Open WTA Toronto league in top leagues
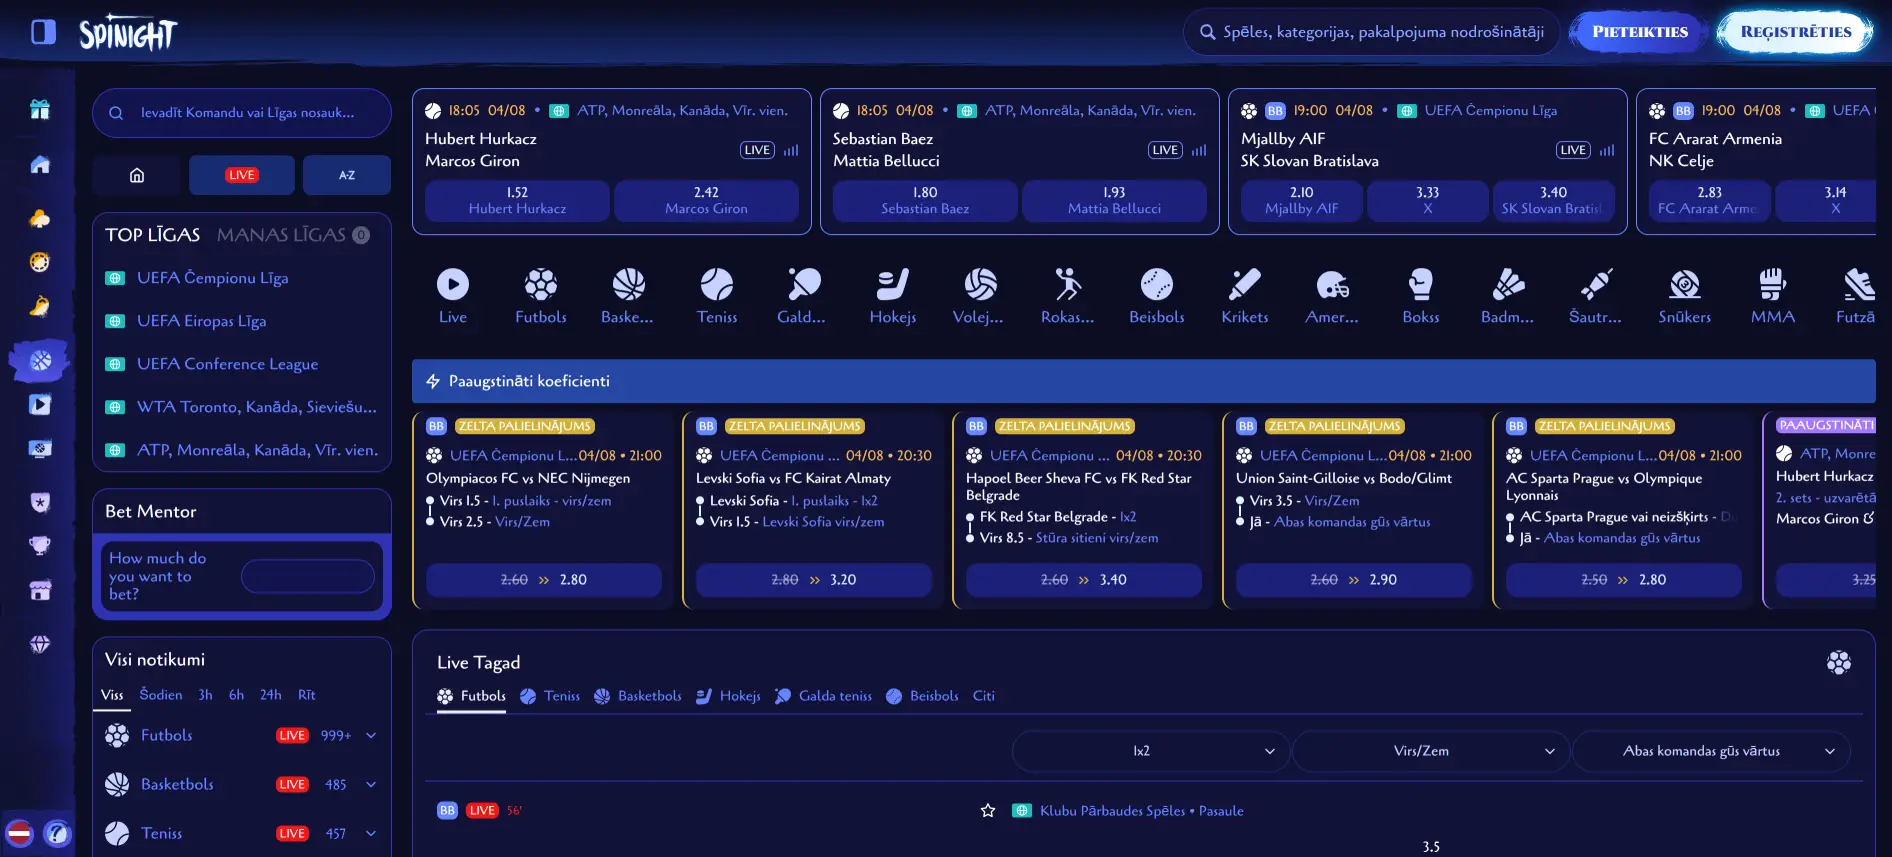Viewport: 1892px width, 857px height. point(256,407)
